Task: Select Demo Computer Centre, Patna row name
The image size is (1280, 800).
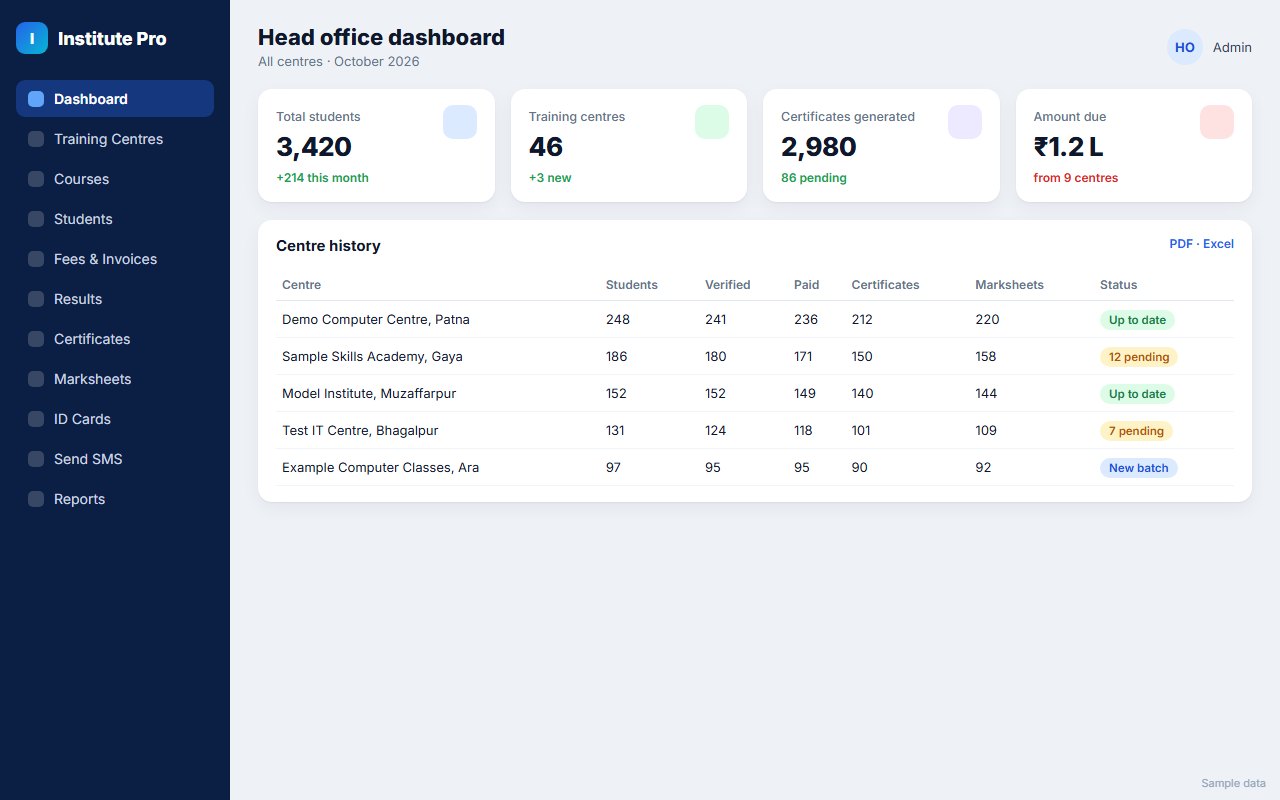Action: coord(376,320)
